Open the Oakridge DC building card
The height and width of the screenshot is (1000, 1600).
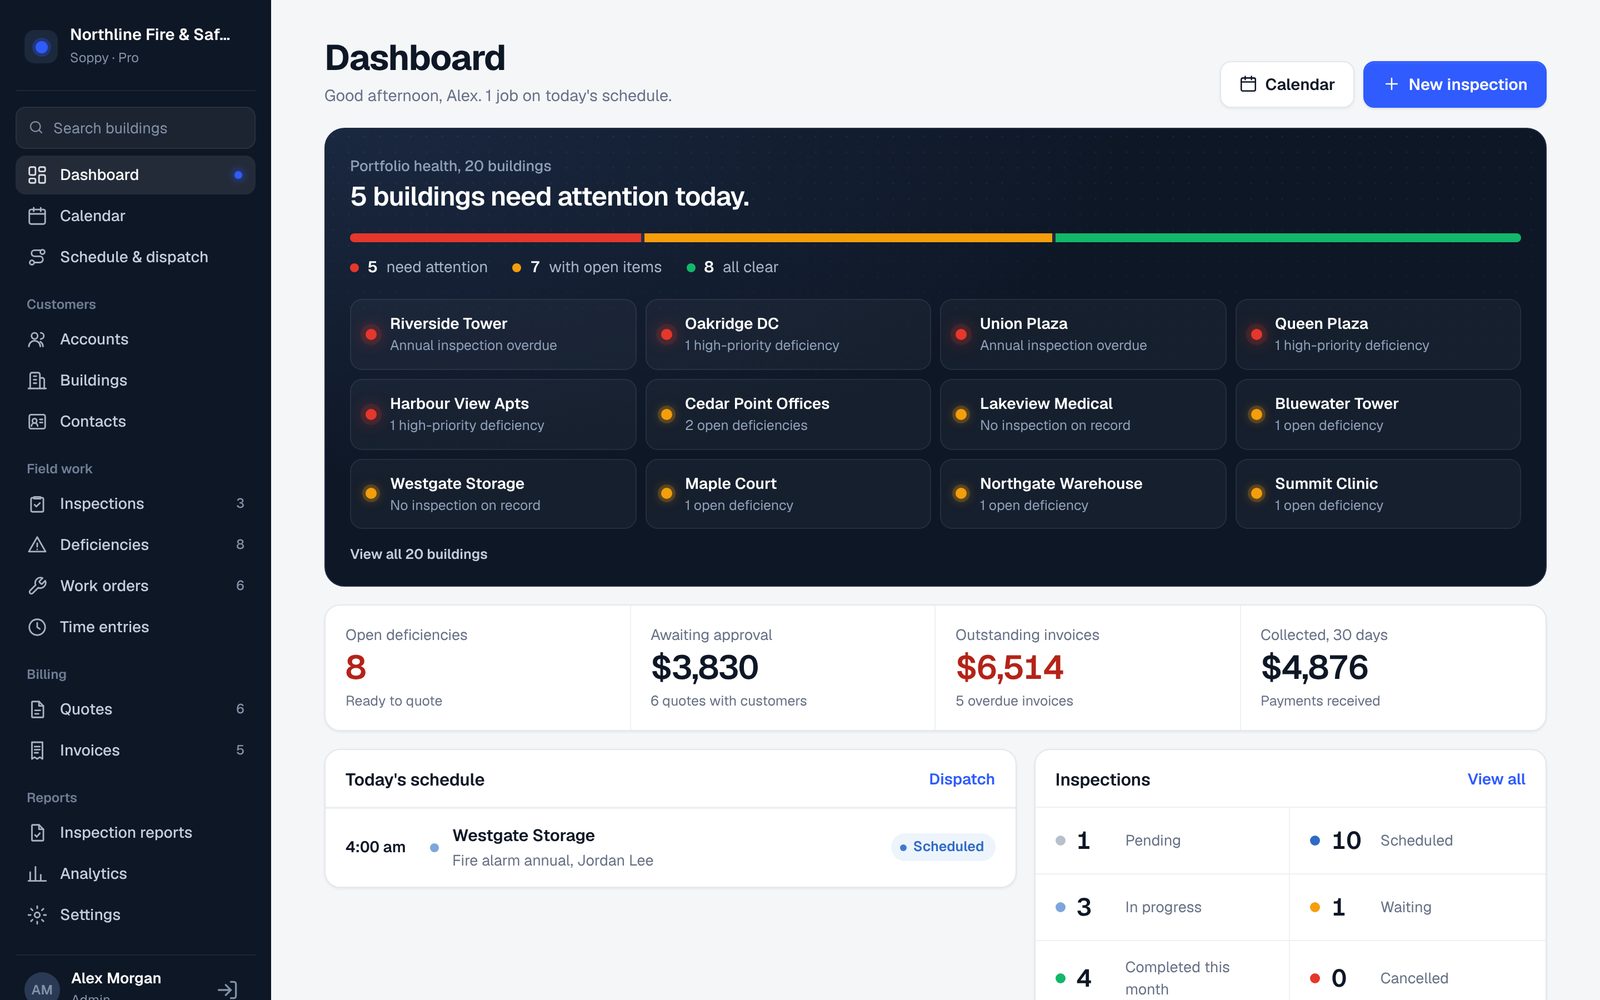pyautogui.click(x=788, y=334)
